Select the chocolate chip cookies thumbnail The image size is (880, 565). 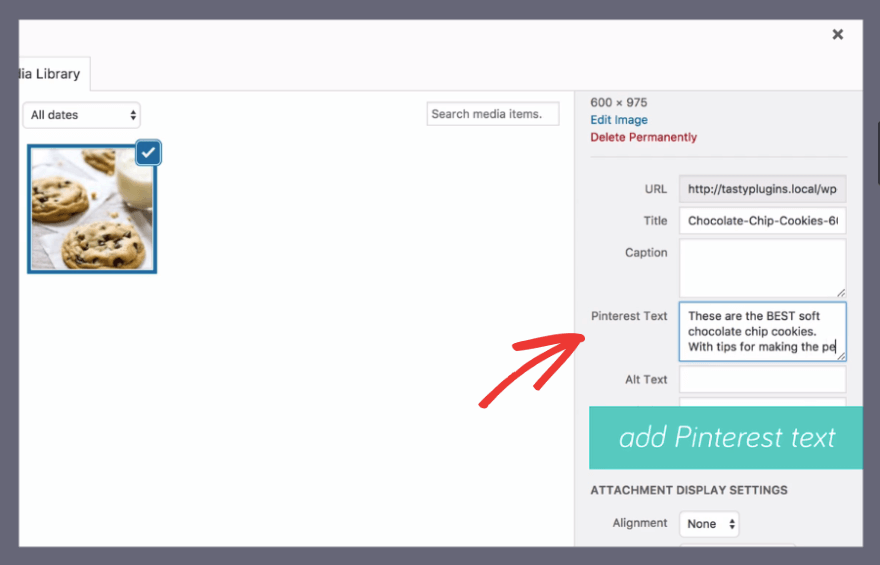click(92, 209)
